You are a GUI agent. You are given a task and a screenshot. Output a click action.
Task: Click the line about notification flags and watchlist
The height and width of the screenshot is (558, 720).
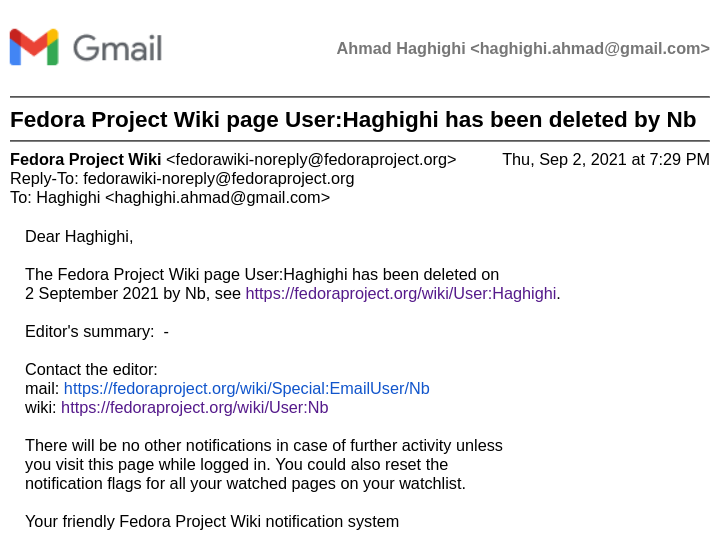point(245,484)
